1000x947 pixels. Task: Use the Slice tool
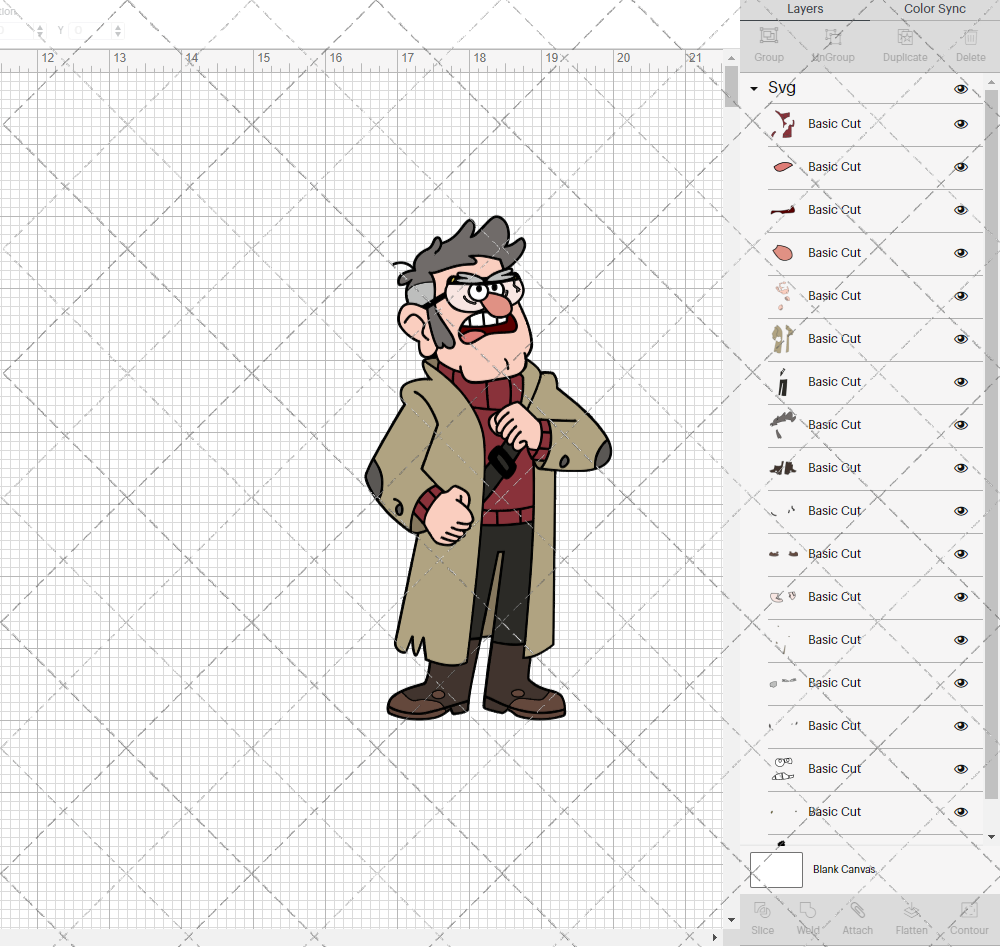762,909
